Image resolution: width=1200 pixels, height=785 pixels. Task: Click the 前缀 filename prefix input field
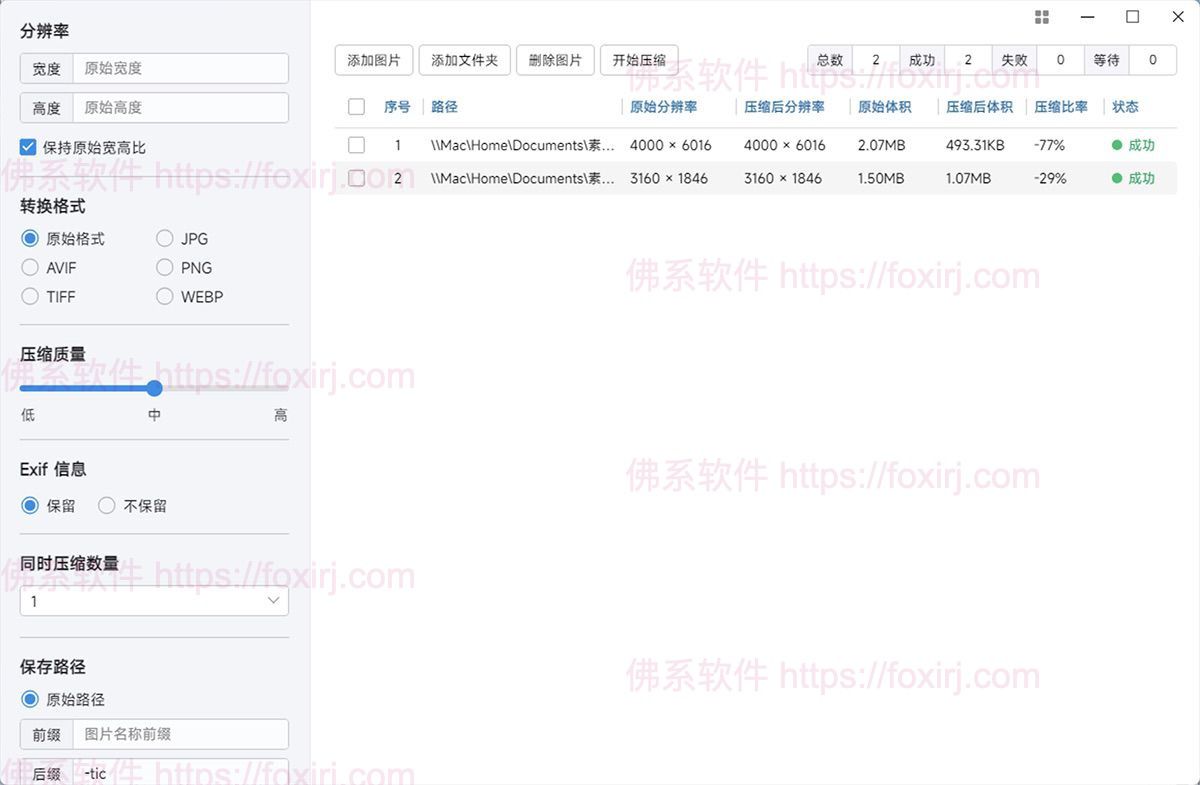180,734
